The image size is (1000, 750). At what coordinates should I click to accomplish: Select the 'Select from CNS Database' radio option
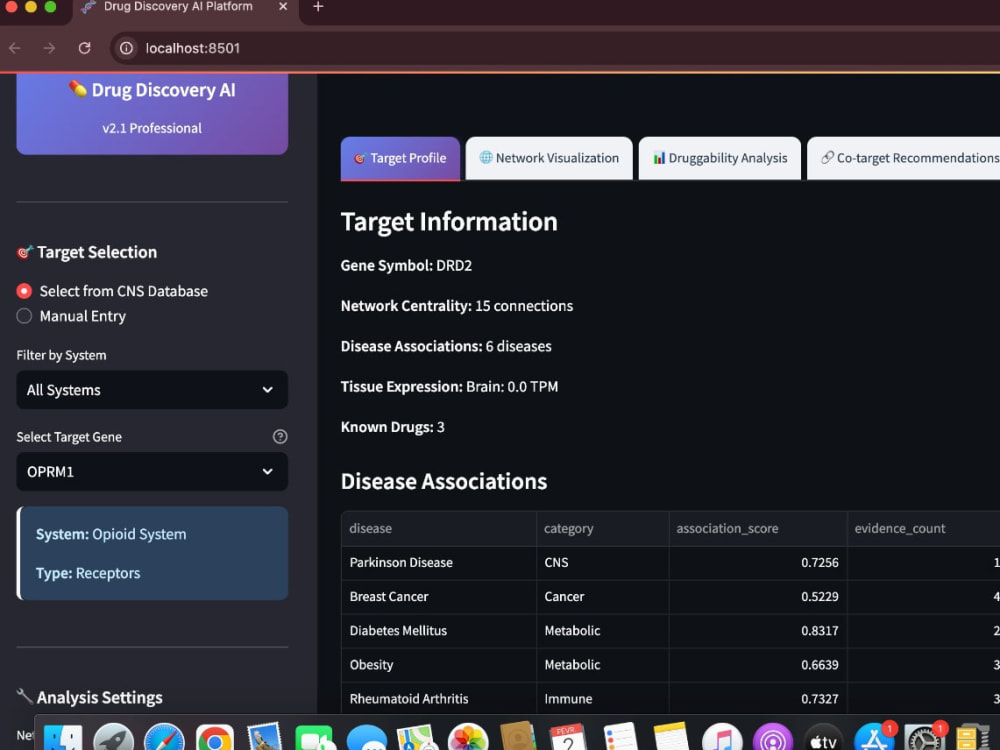point(112,291)
